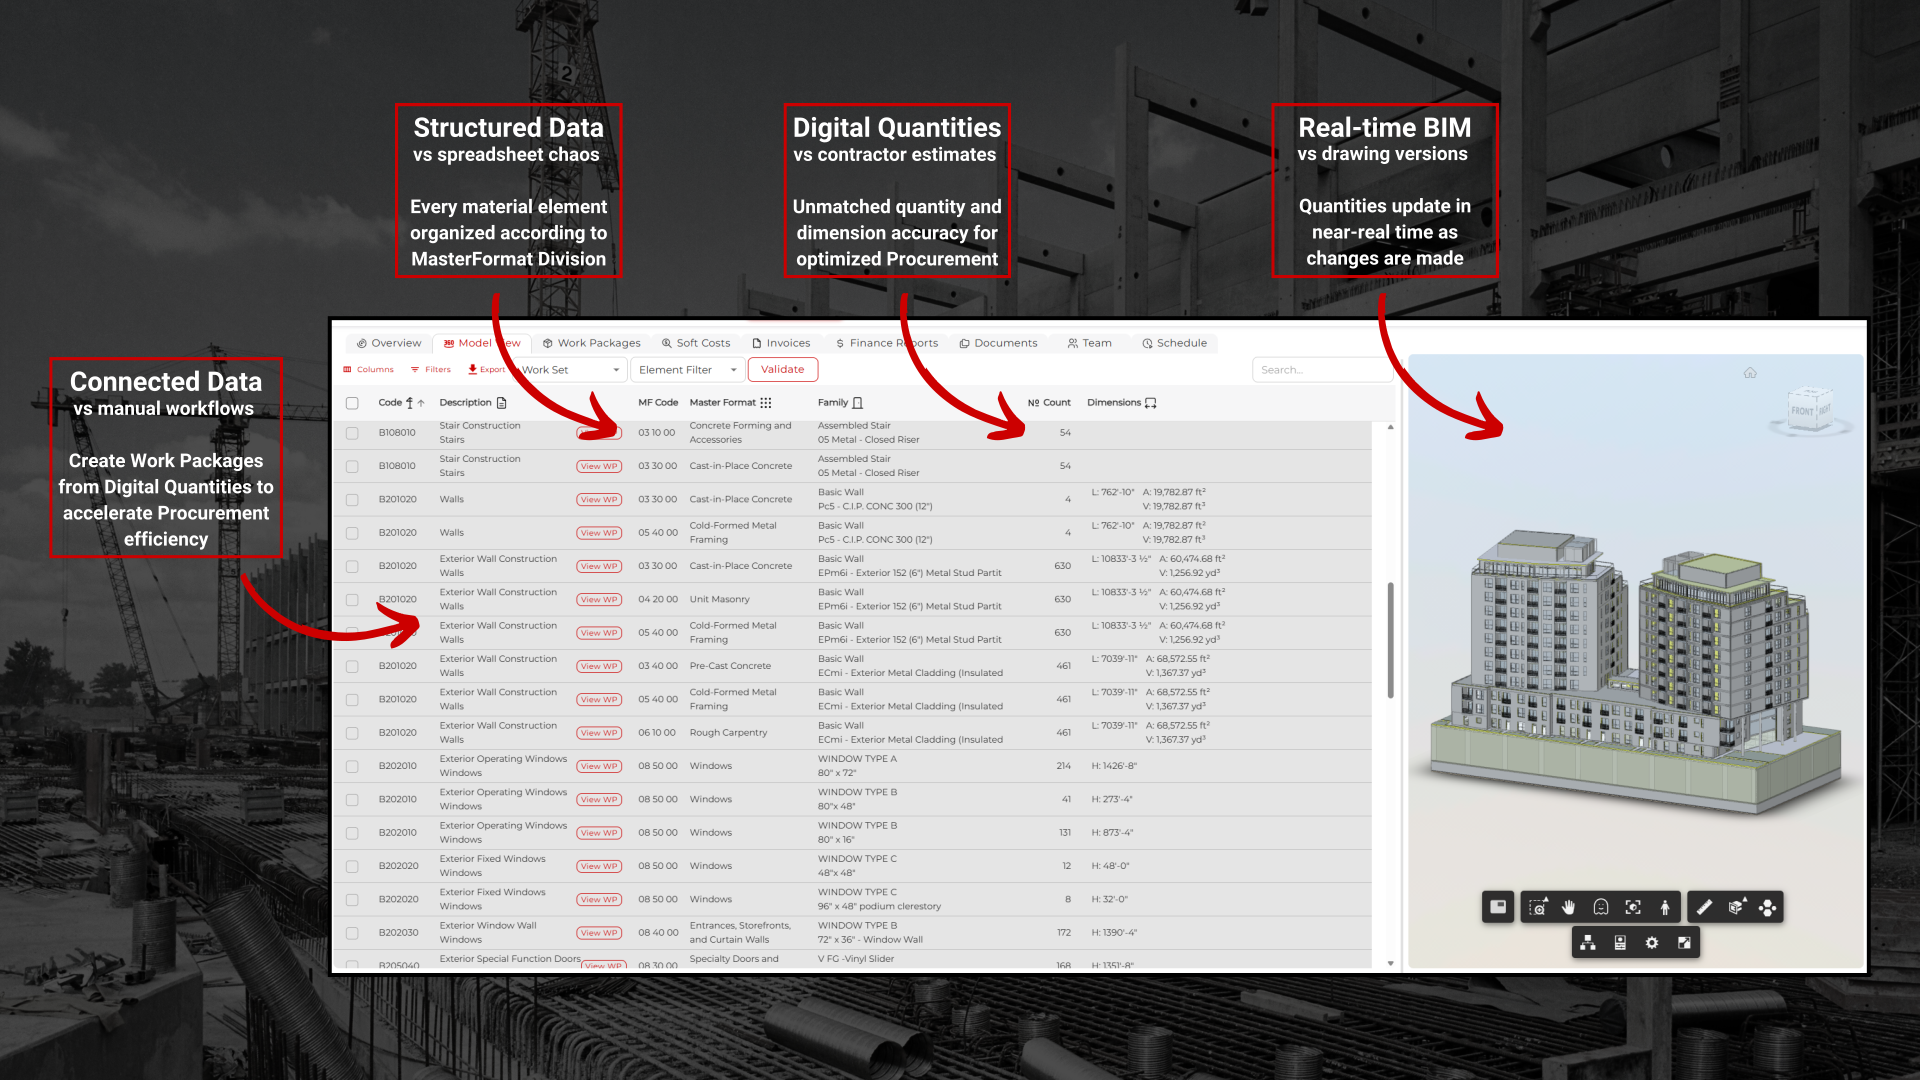Click the table vertical scrollbar thumb
The height and width of the screenshot is (1080, 1920).
[x=1390, y=640]
